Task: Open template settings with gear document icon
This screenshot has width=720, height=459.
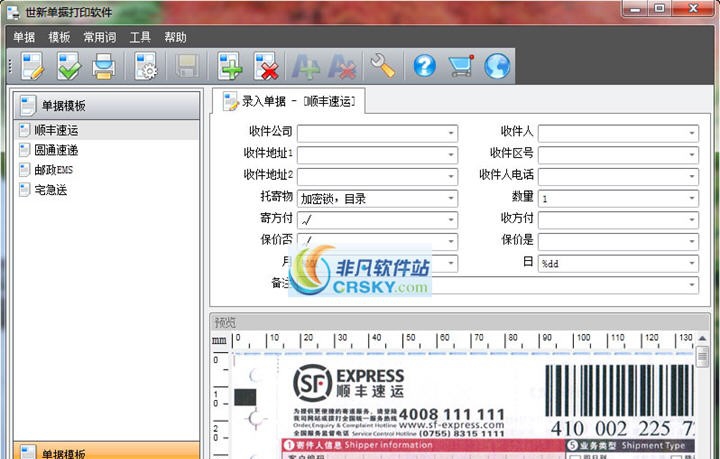Action: click(146, 66)
